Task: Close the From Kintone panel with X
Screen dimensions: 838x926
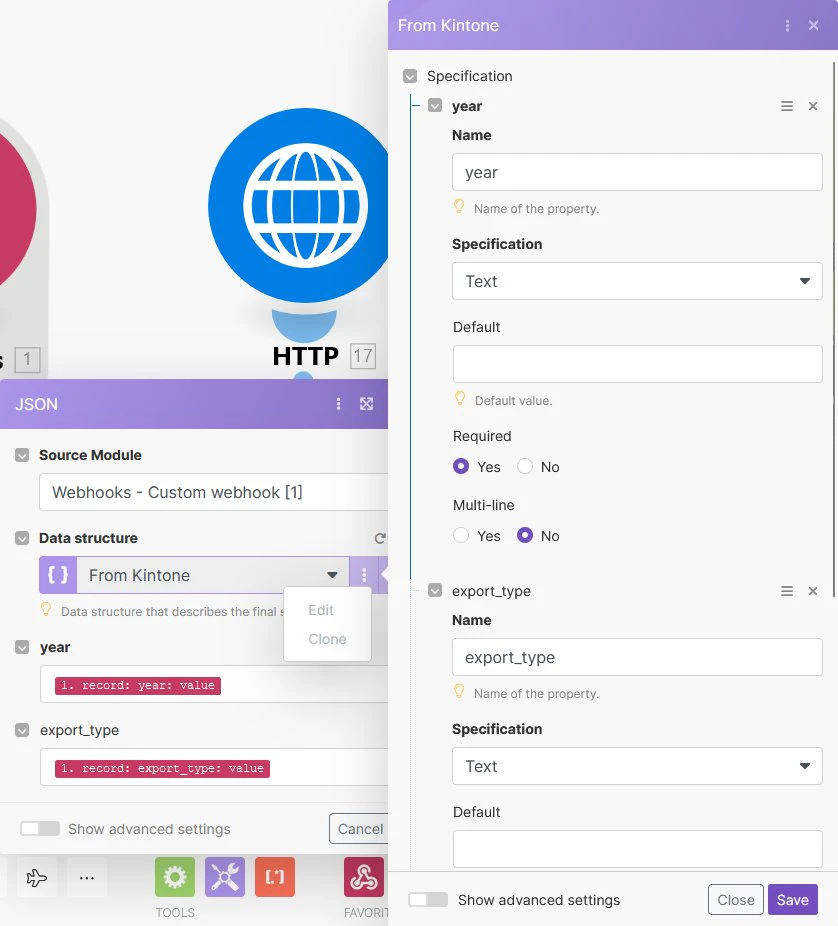Action: [814, 25]
